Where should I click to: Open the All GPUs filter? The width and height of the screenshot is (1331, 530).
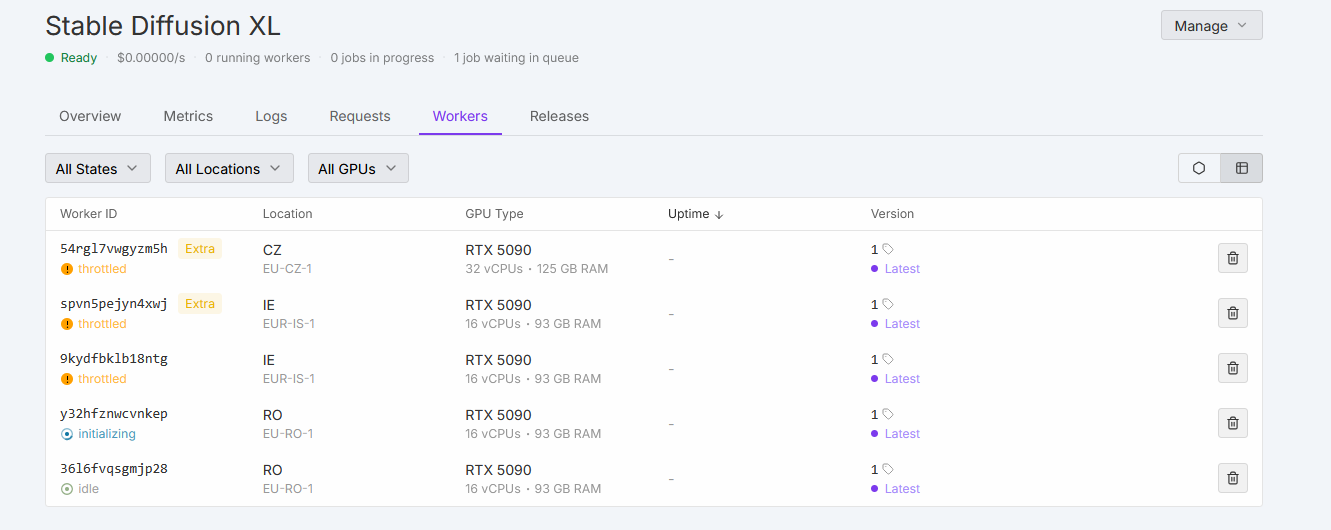pos(358,169)
